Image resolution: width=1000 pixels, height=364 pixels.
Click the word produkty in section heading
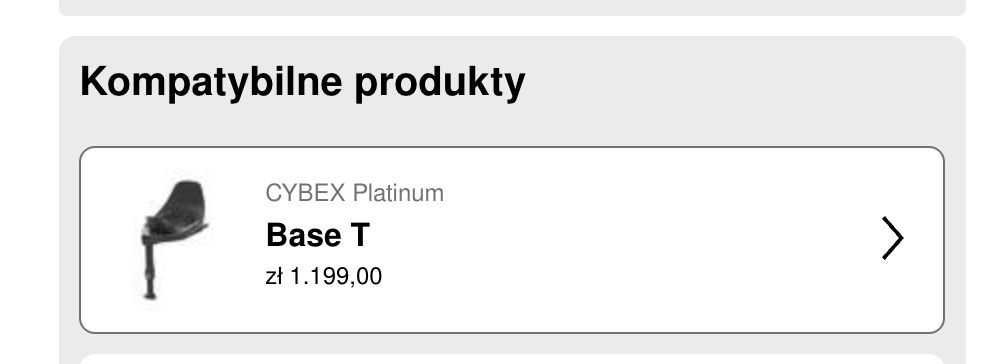click(440, 83)
